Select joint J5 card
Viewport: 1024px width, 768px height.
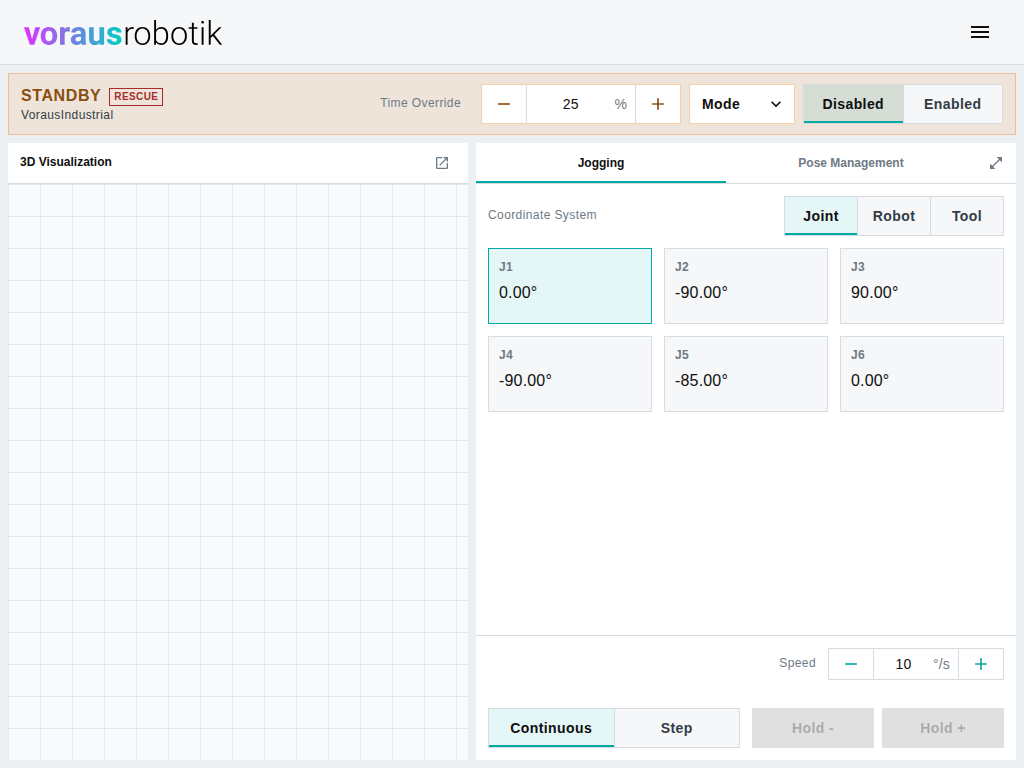(746, 374)
